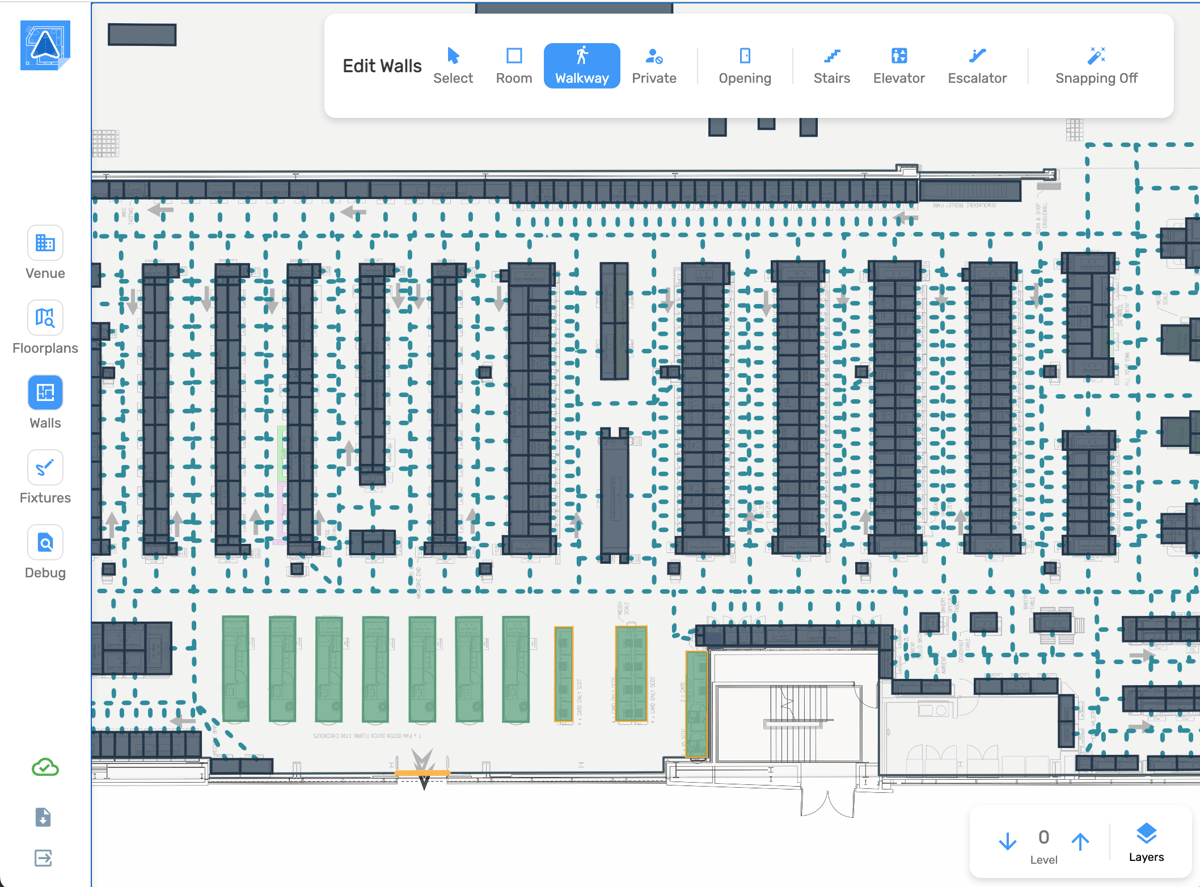Switch to the Walls section

pos(45,403)
